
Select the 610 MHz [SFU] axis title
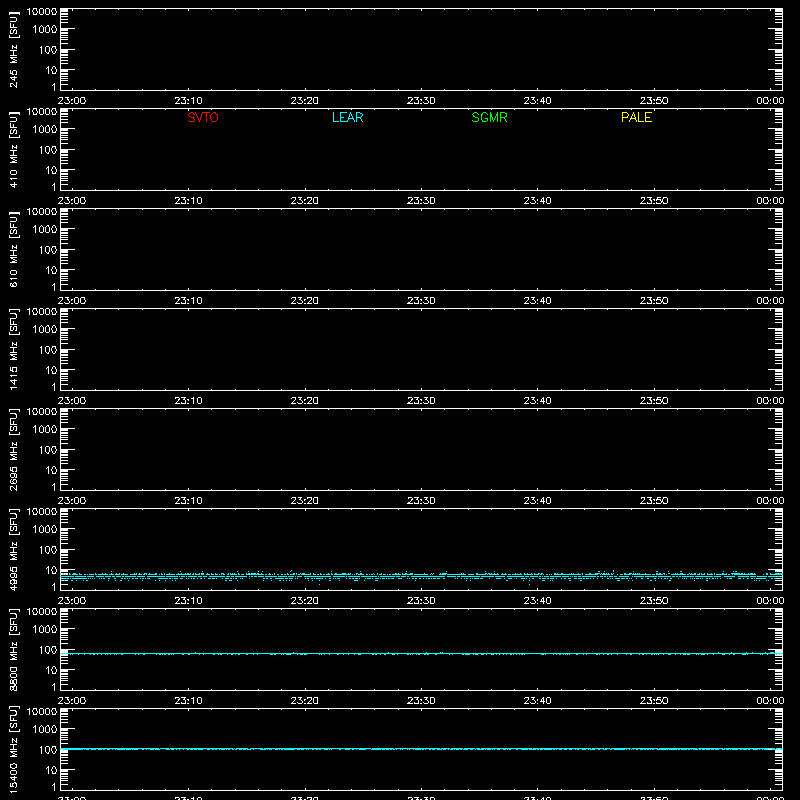13,249
